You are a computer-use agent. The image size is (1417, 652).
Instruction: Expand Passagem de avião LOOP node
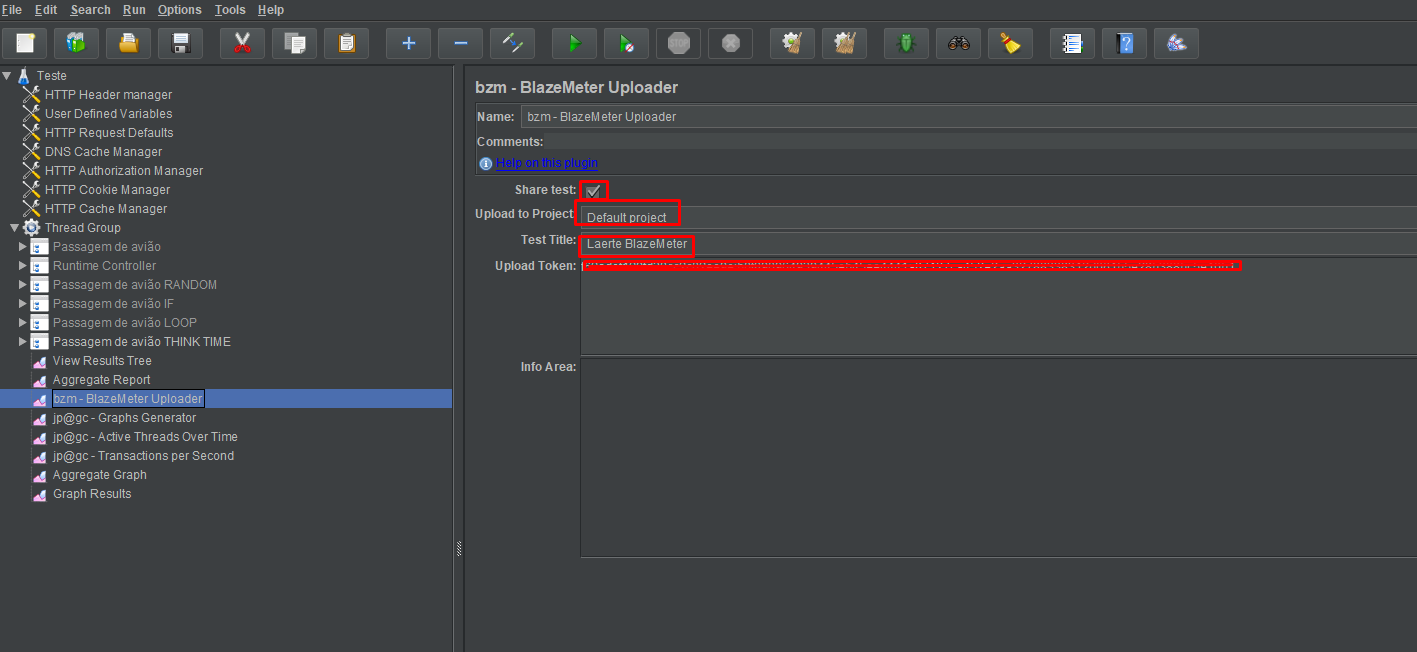click(23, 322)
